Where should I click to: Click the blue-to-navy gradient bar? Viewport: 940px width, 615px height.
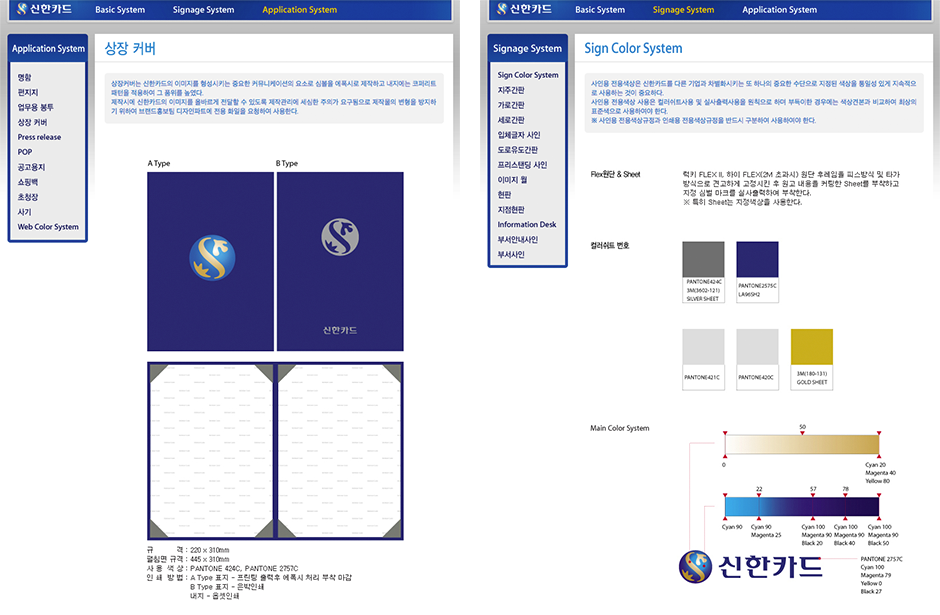coord(802,507)
